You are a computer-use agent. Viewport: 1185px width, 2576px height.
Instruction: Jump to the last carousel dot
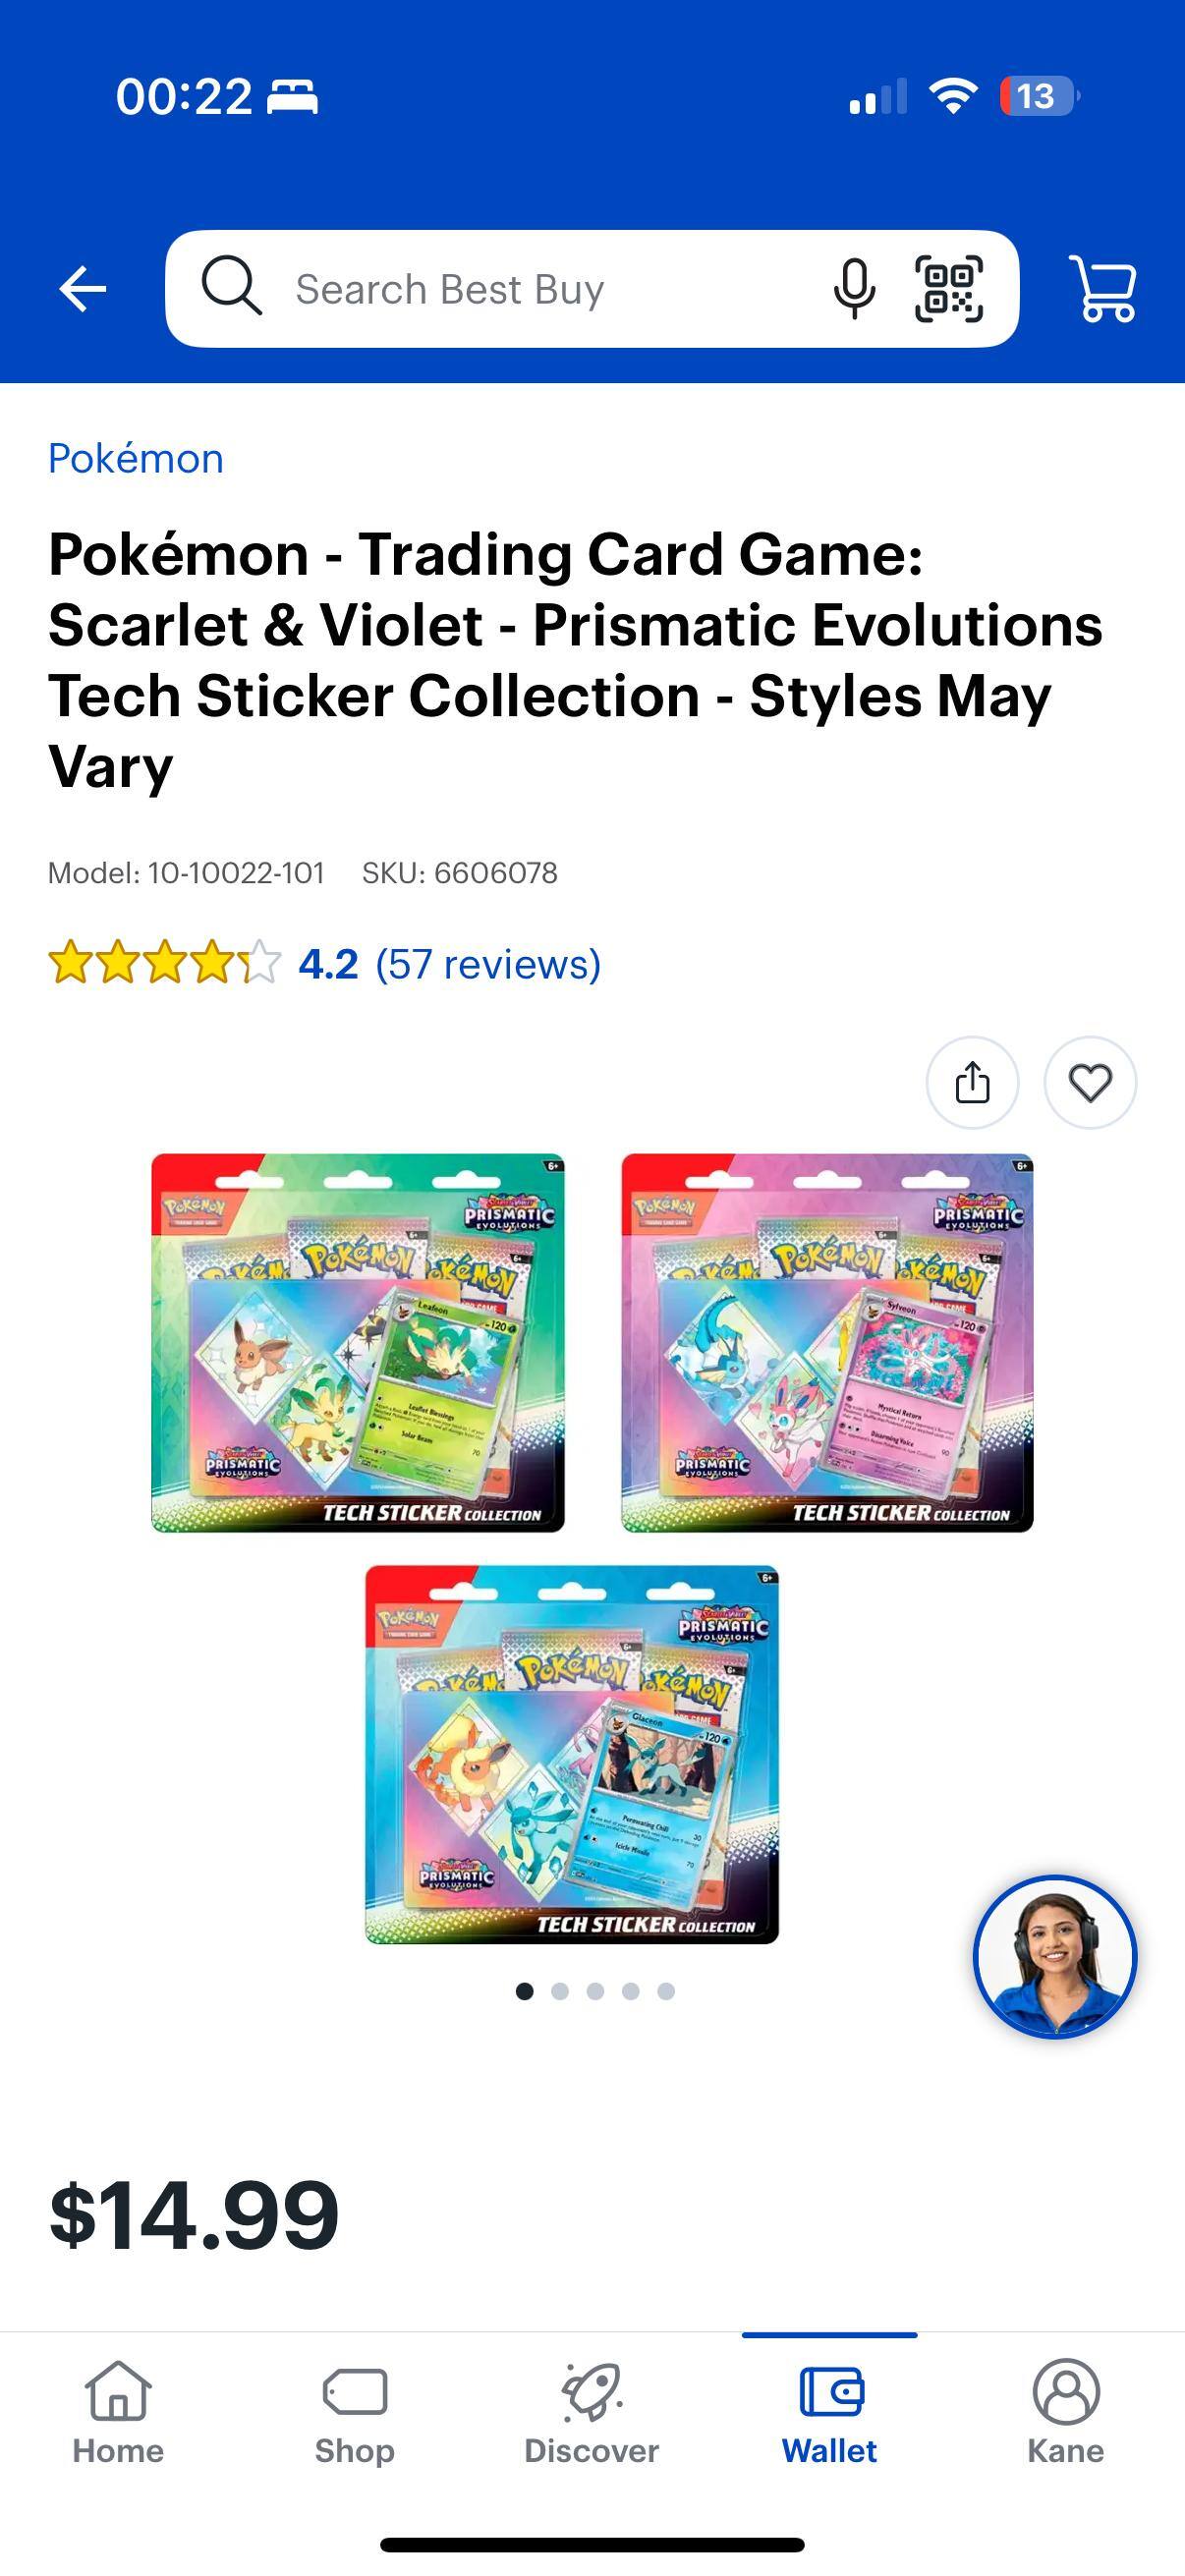666,1991
